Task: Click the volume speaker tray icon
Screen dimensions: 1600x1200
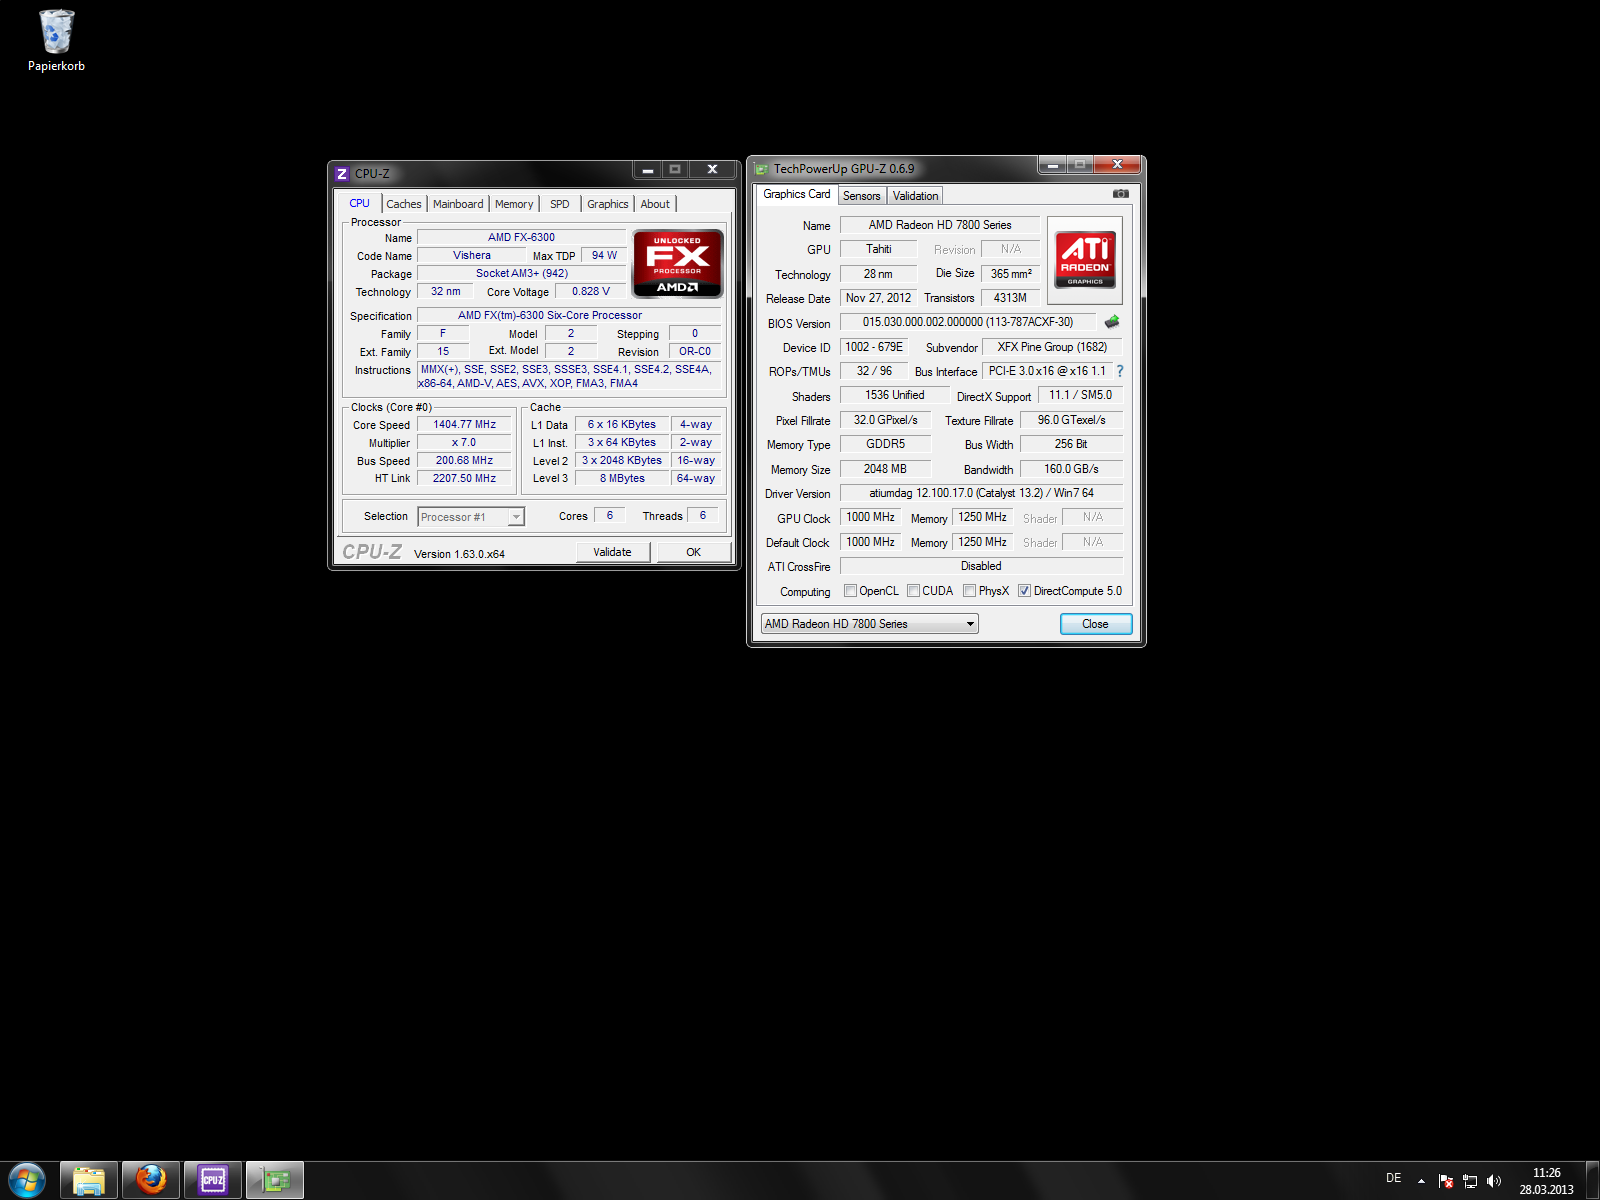Action: 1494,1181
